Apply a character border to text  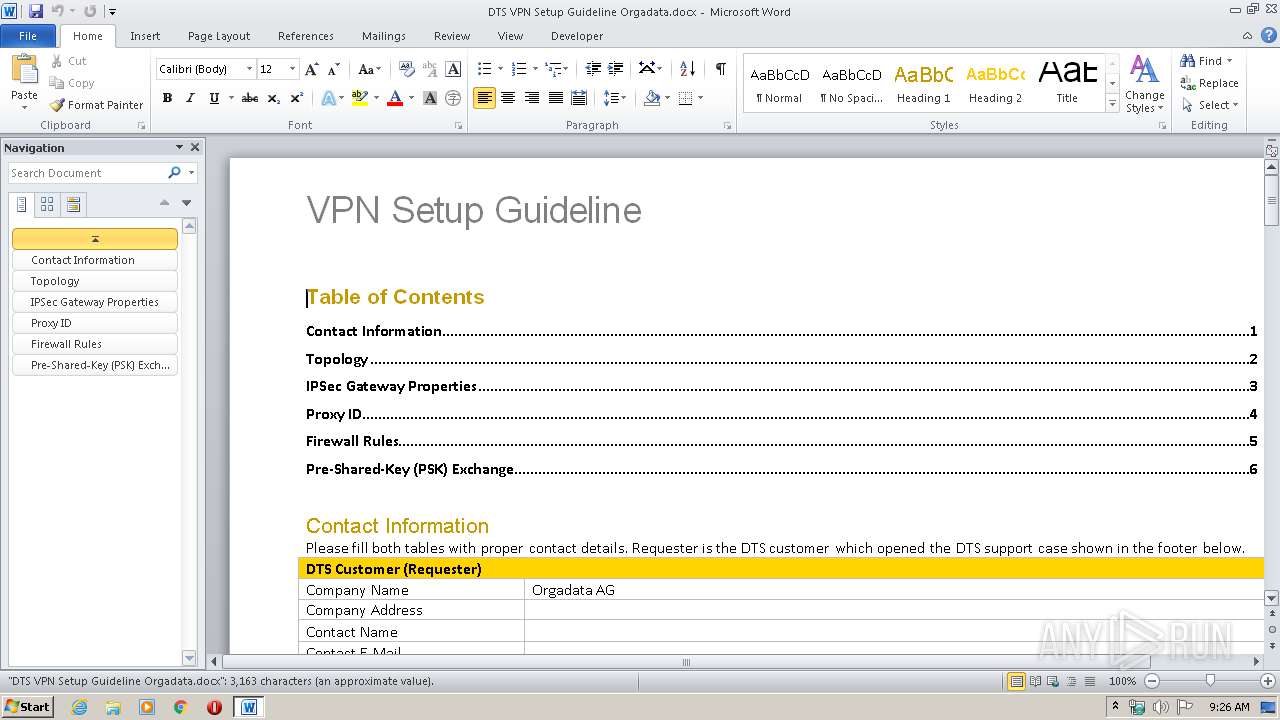coord(453,69)
